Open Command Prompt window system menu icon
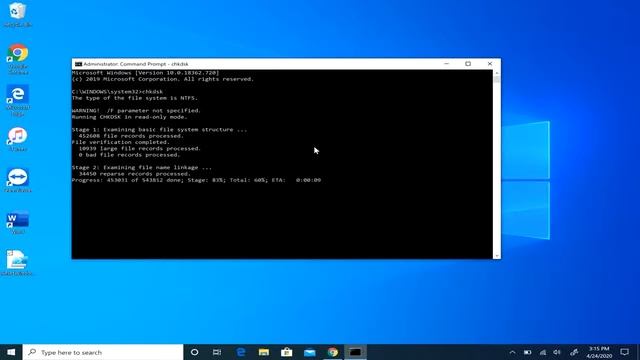The image size is (640, 360). point(78,64)
